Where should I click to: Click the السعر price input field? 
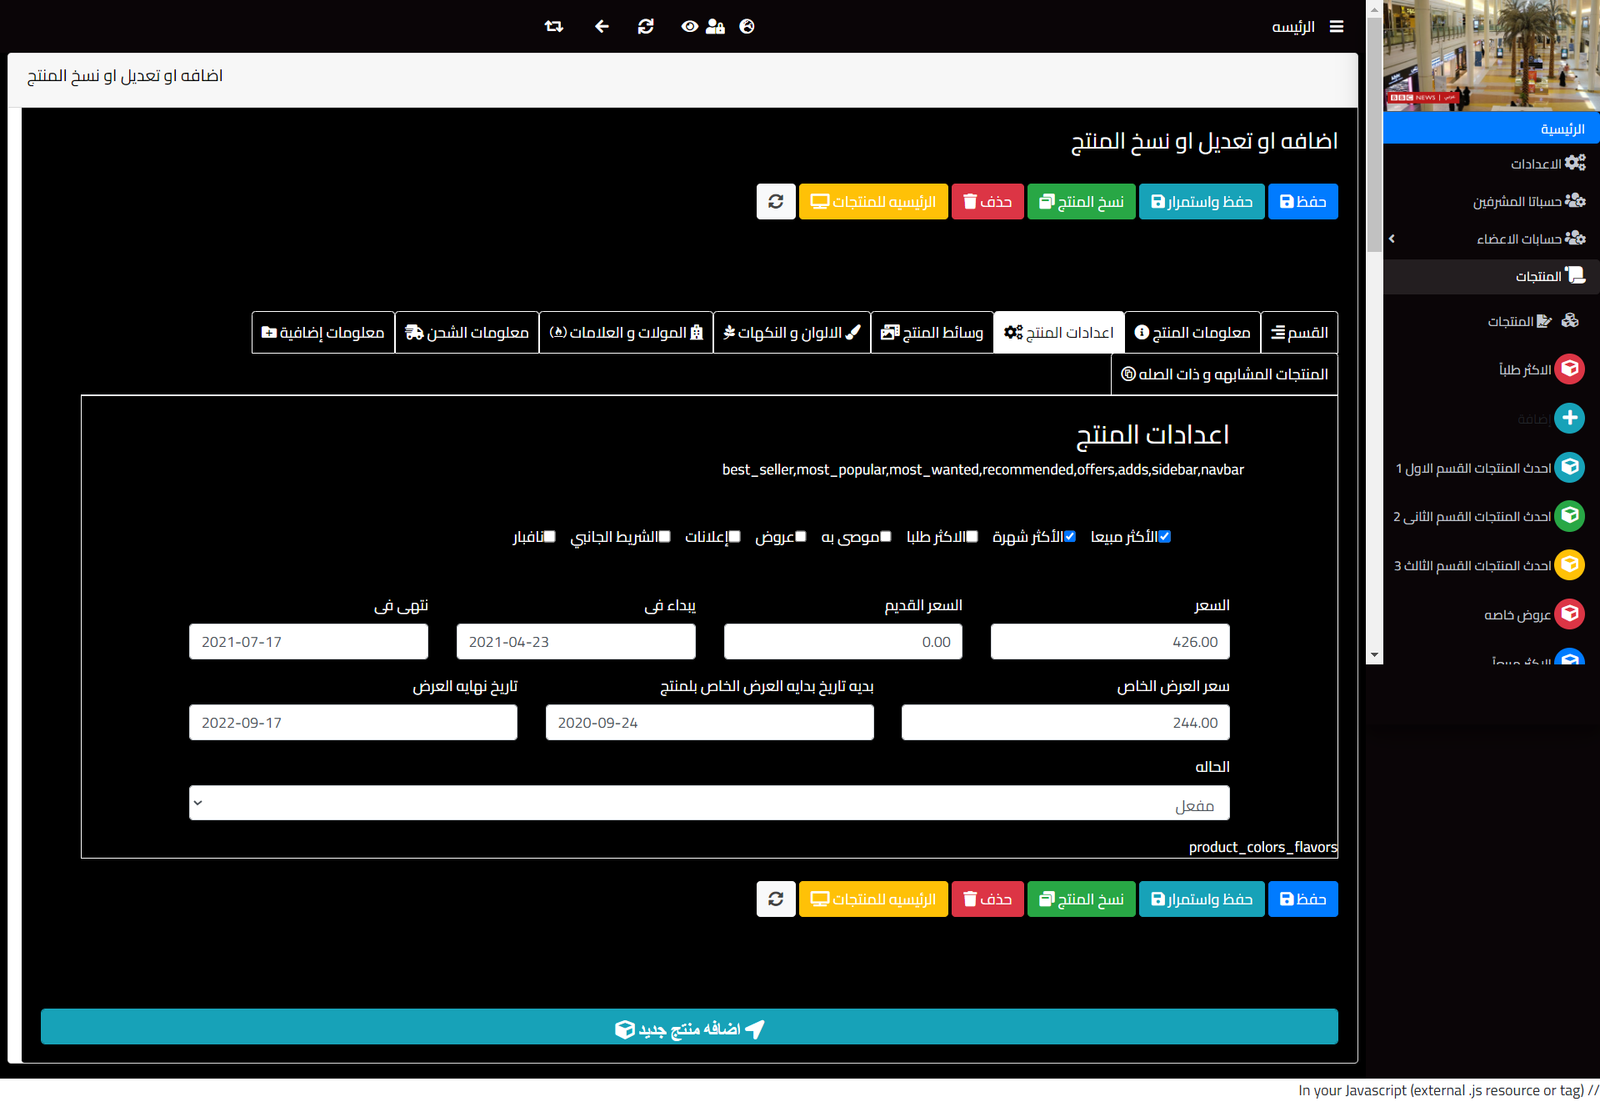tap(1110, 642)
